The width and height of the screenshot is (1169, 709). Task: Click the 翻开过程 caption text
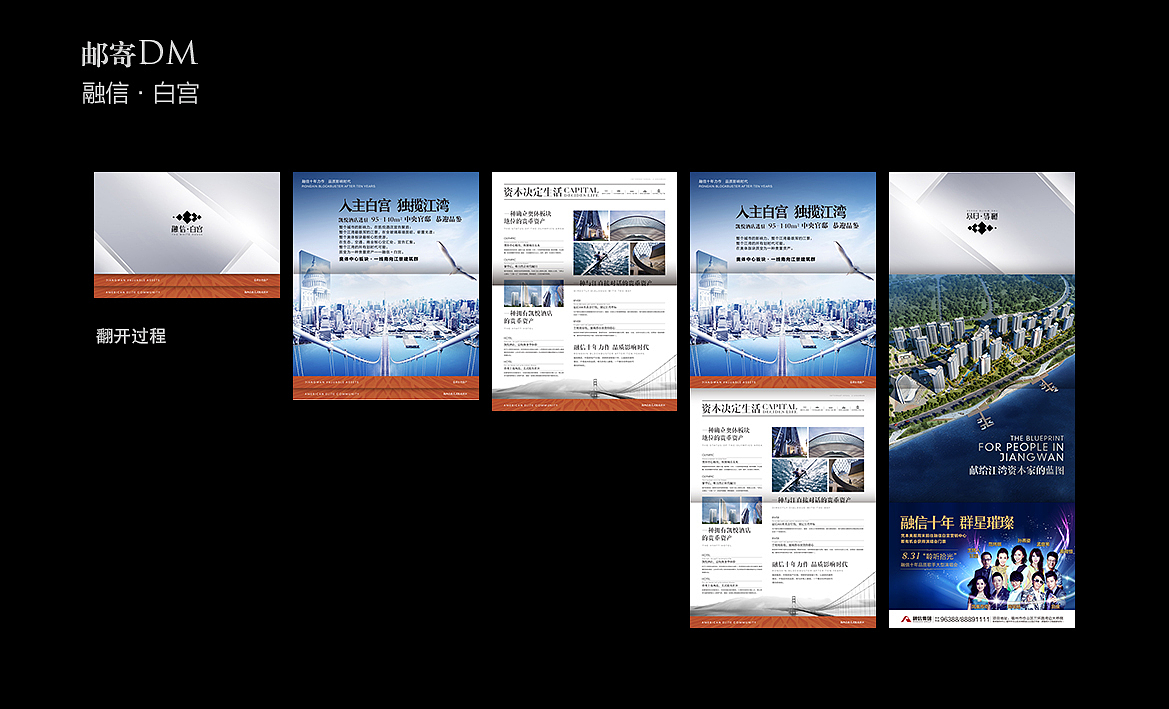coord(130,336)
